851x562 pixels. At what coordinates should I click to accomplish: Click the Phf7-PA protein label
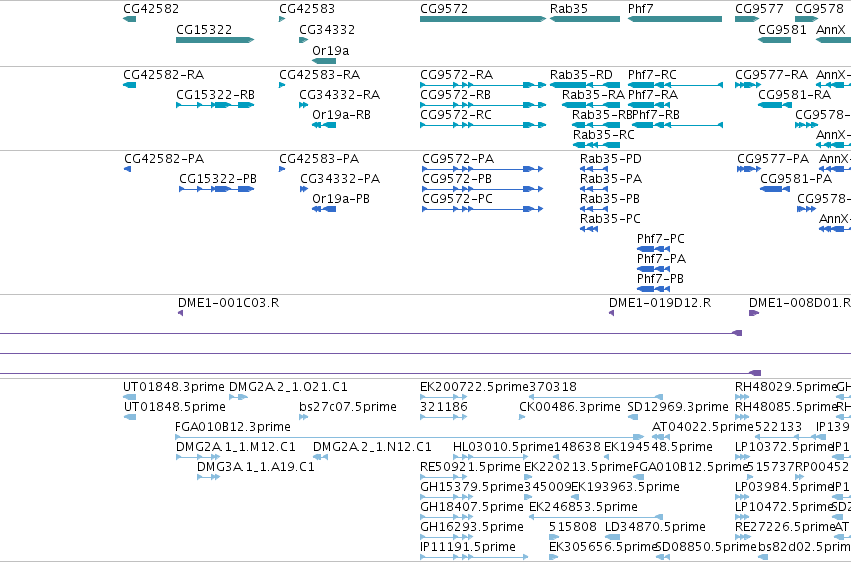[661, 258]
